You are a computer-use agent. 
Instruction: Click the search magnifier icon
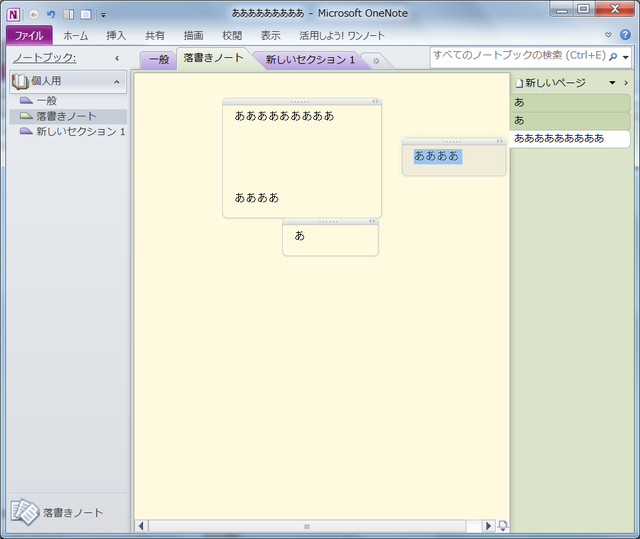click(613, 57)
